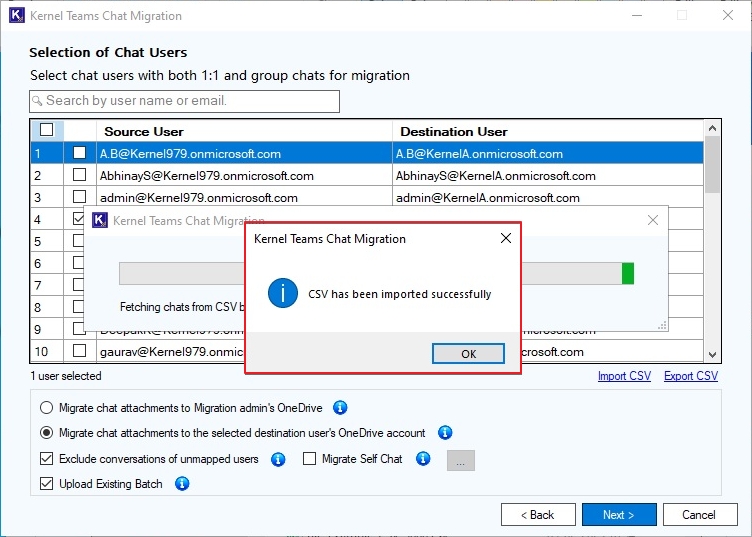
Task: Close the CSV imported message box
Action: tap(505, 238)
